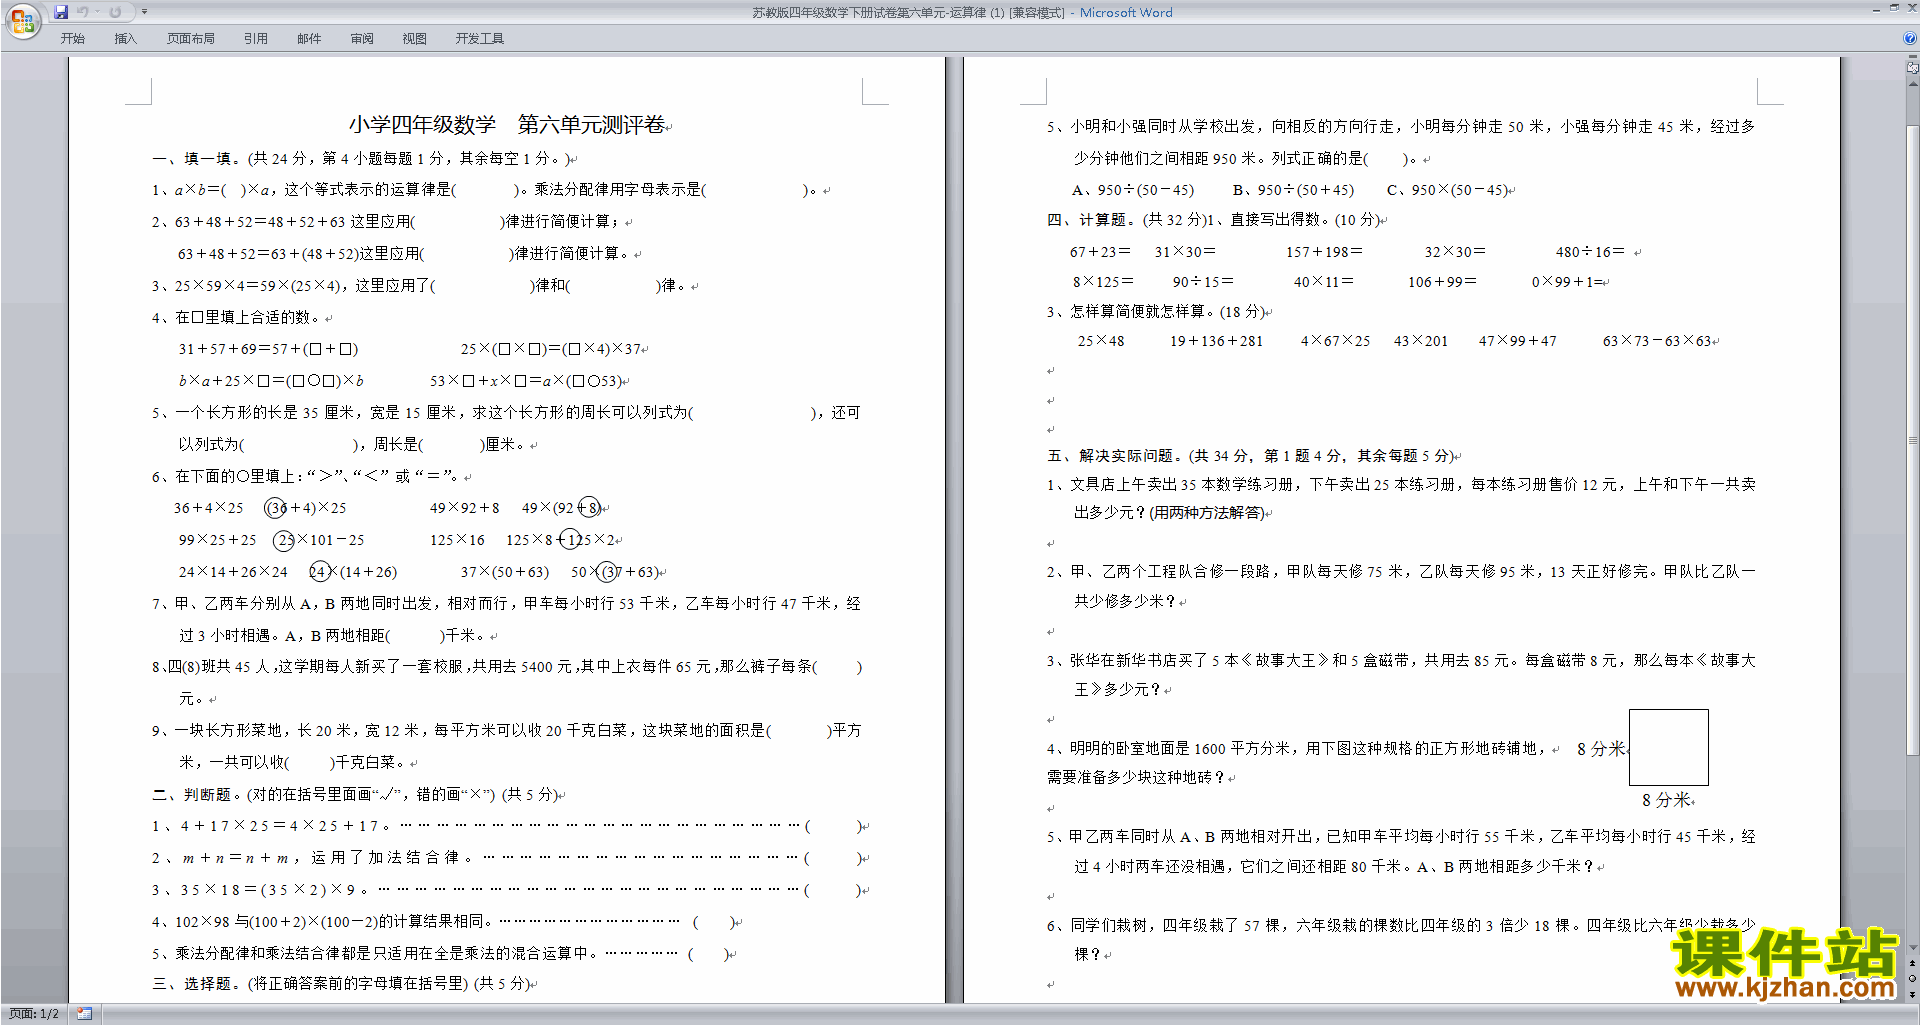Click the expression 63×73−63×63

click(1657, 341)
